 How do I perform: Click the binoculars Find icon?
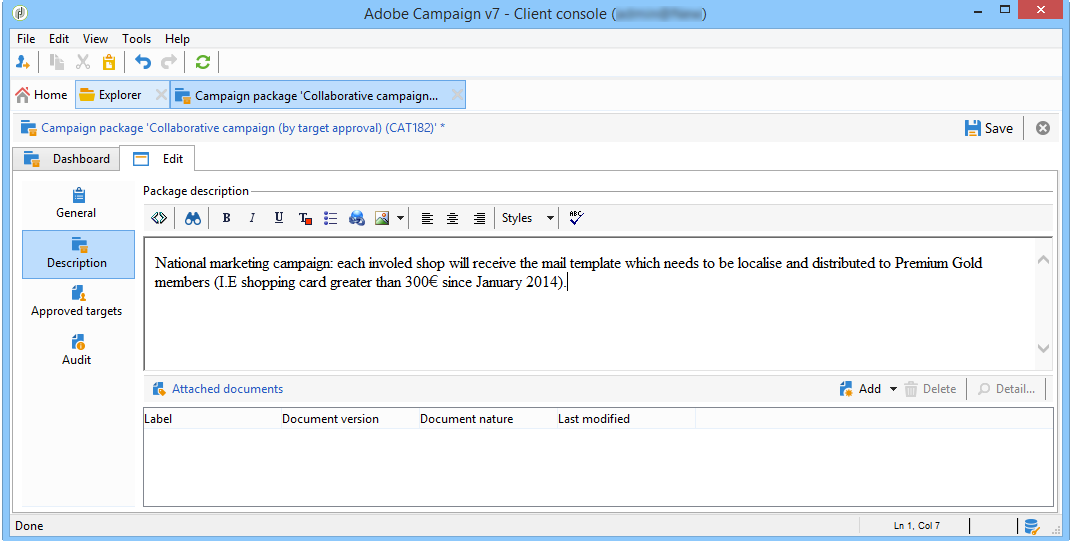193,218
